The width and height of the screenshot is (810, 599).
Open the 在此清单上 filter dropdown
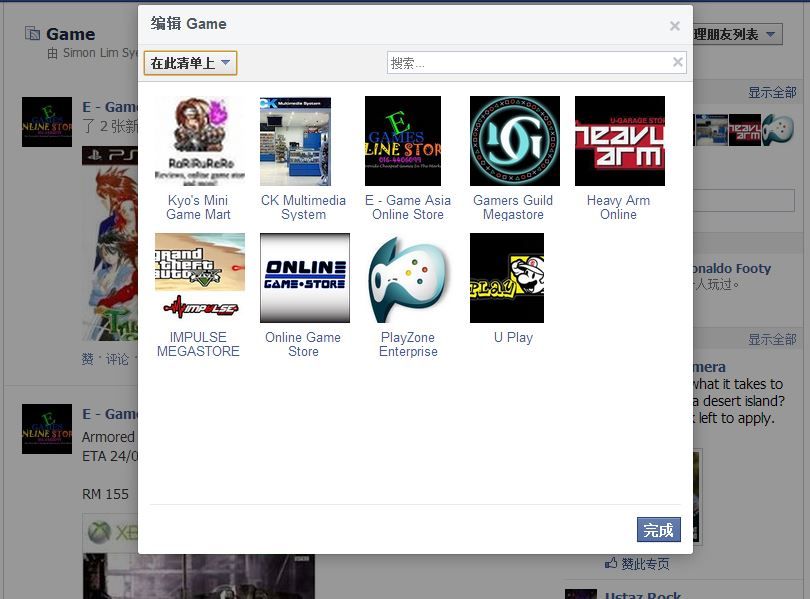pos(190,63)
